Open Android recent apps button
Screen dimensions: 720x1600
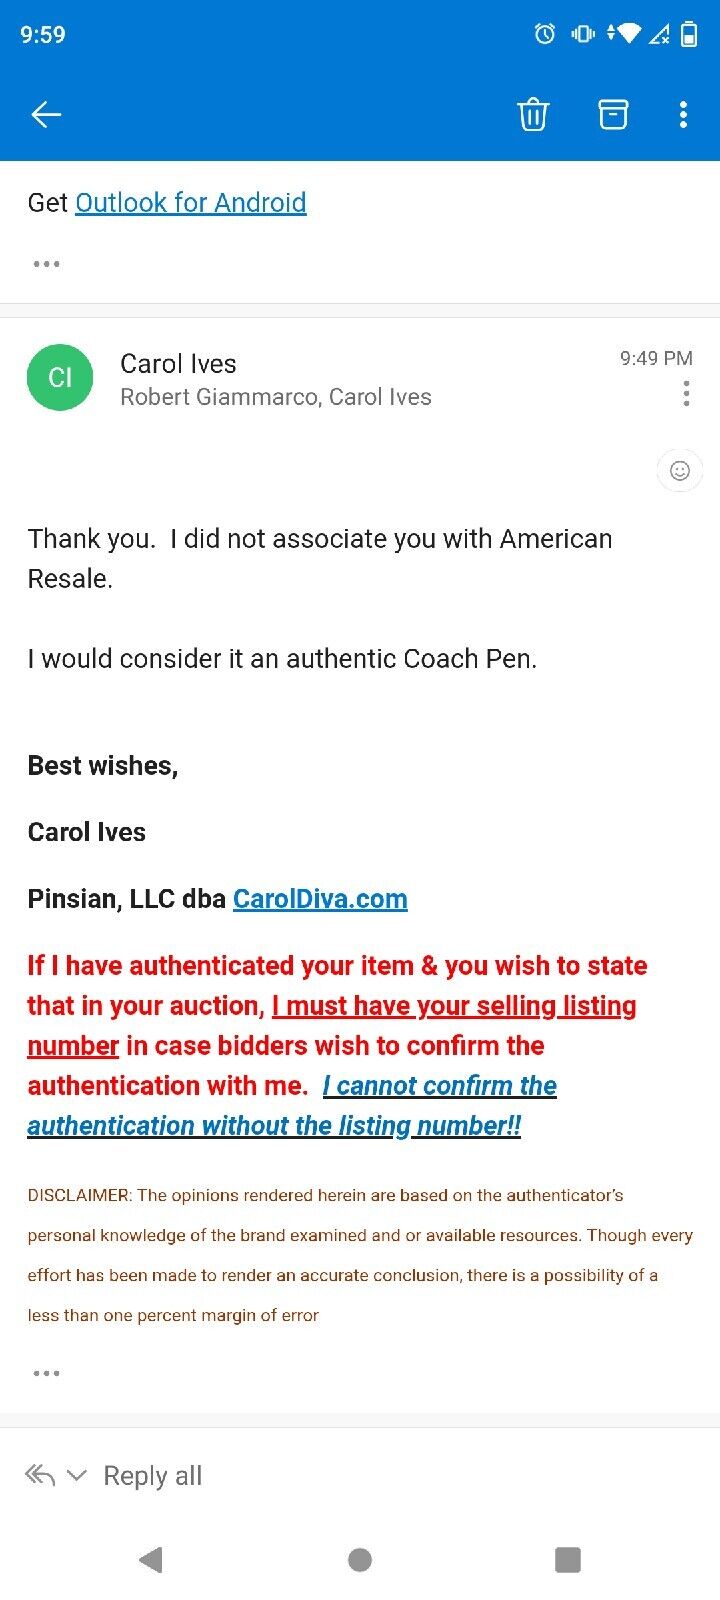click(567, 1559)
